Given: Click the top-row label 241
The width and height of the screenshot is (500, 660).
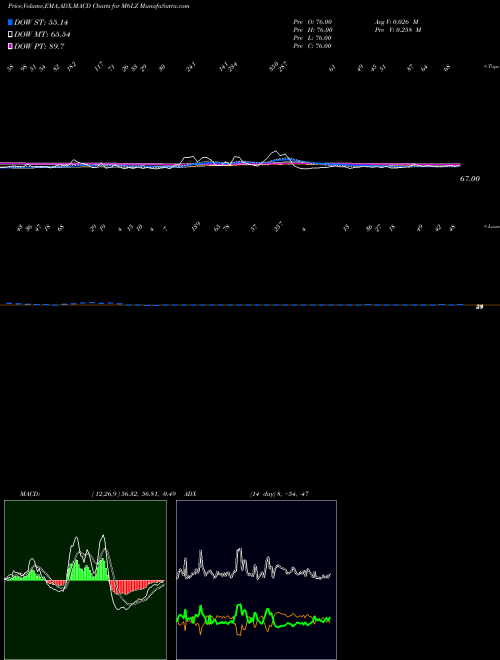Looking at the screenshot, I should tap(191, 67).
